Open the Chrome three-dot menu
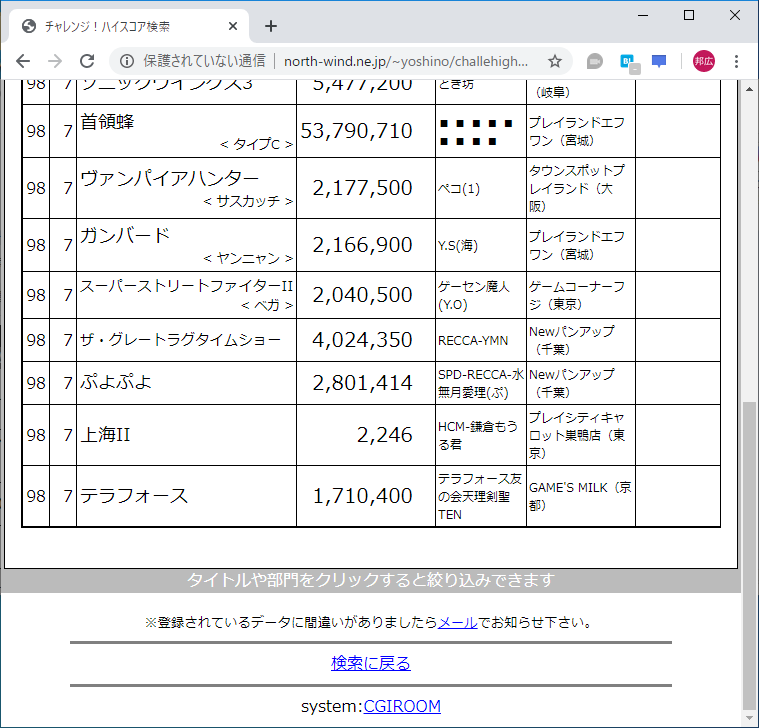This screenshot has width=759, height=728. click(x=736, y=61)
